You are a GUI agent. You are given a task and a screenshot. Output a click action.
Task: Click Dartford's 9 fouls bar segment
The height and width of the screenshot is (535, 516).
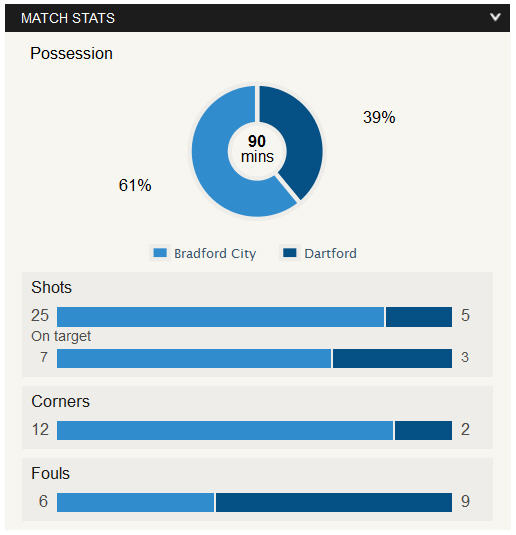click(334, 502)
